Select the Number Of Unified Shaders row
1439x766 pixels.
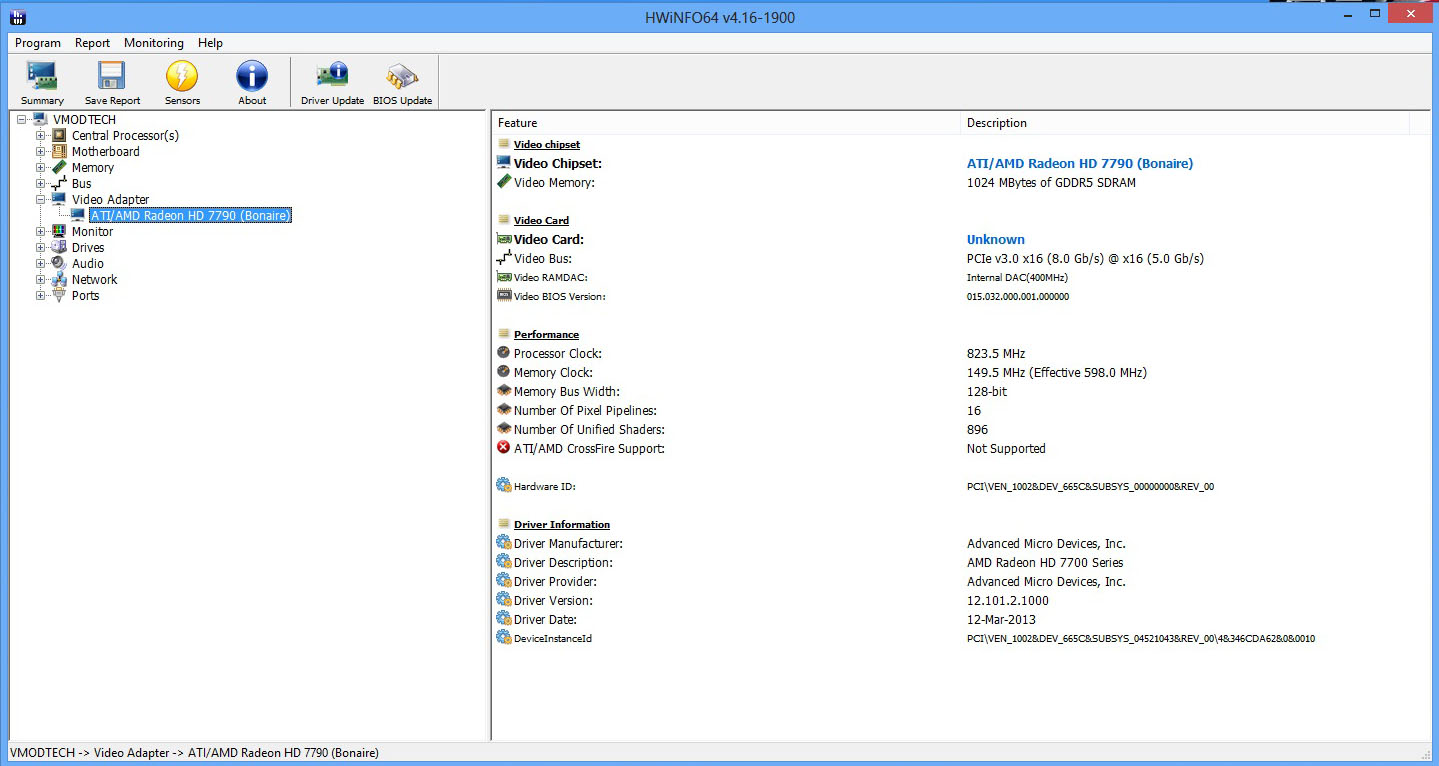point(960,429)
